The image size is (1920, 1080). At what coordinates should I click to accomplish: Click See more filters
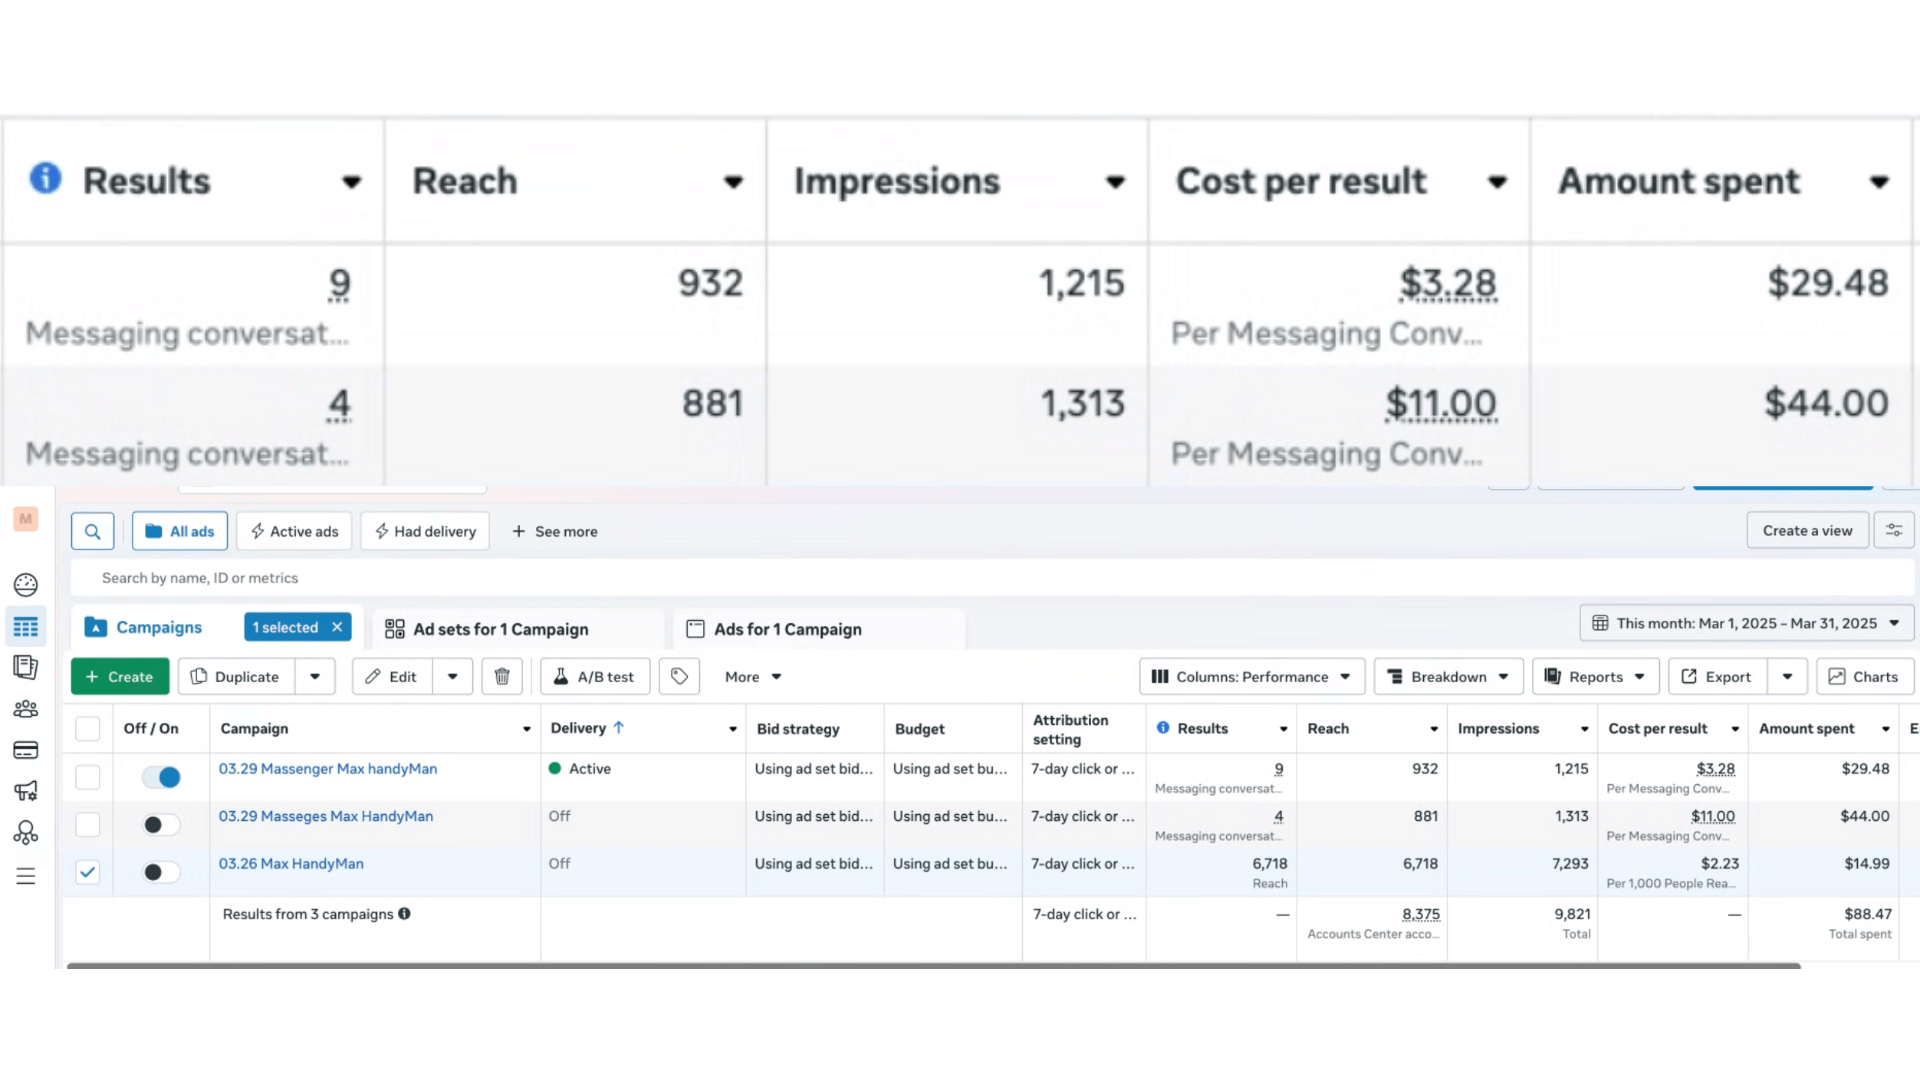coord(555,531)
